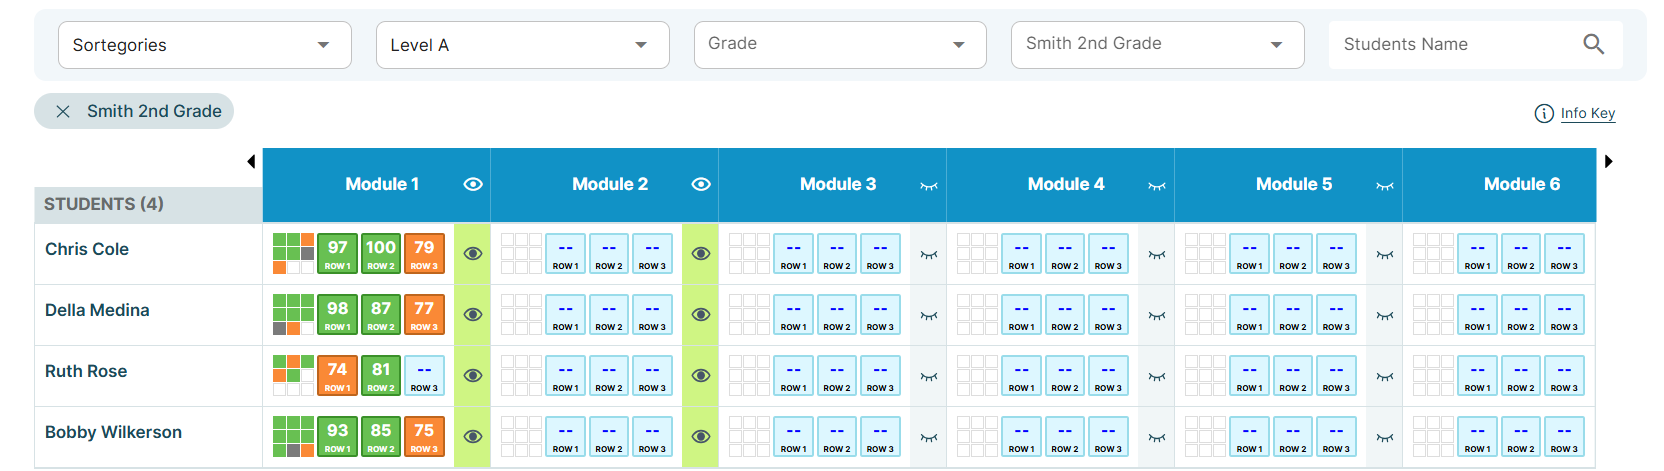Click Della Medina Module 1 color grid
The width and height of the screenshot is (1664, 471).
(x=293, y=314)
